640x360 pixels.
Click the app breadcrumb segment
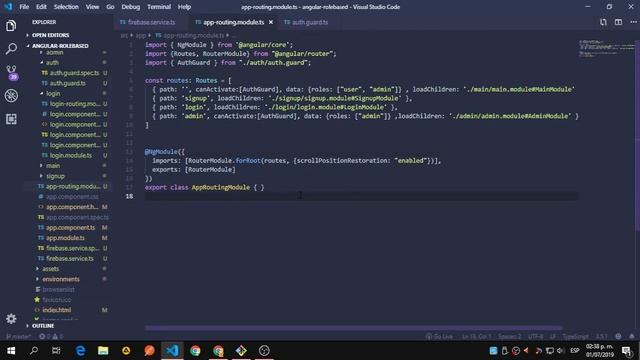coord(141,36)
